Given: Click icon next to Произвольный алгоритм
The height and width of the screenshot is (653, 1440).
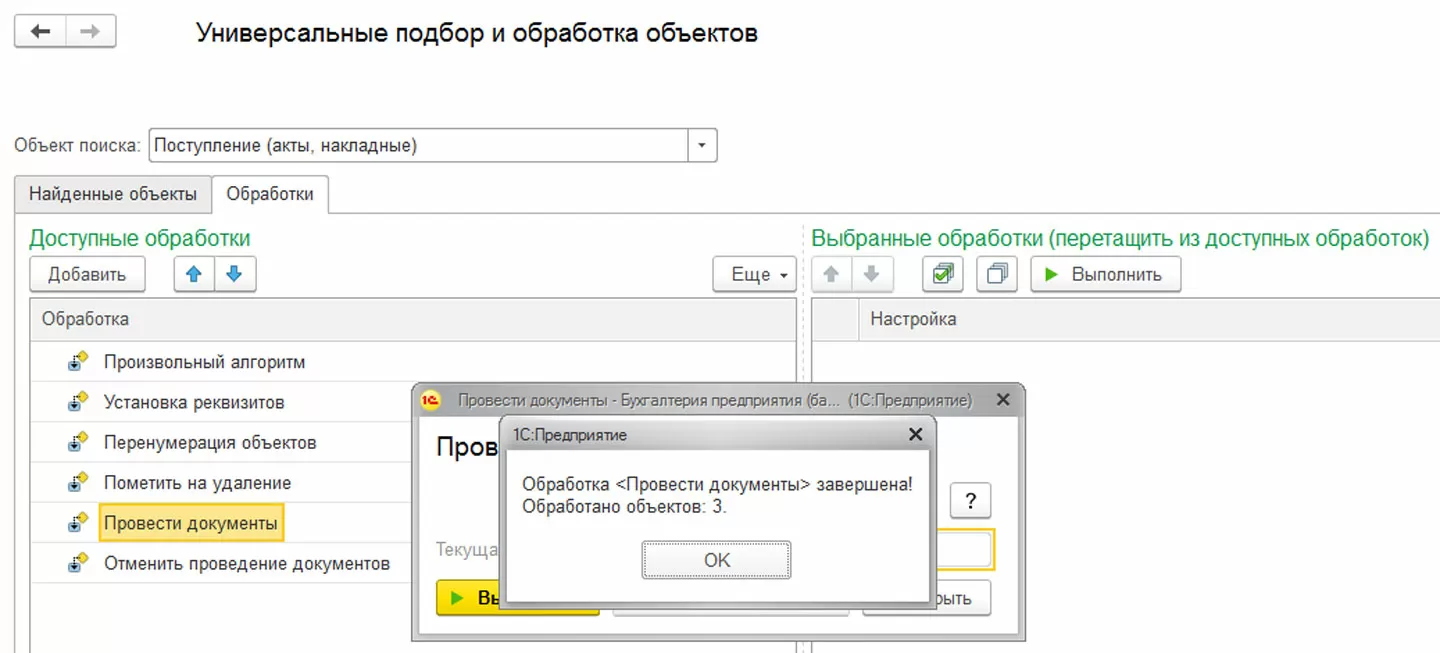Looking at the screenshot, I should click(78, 362).
